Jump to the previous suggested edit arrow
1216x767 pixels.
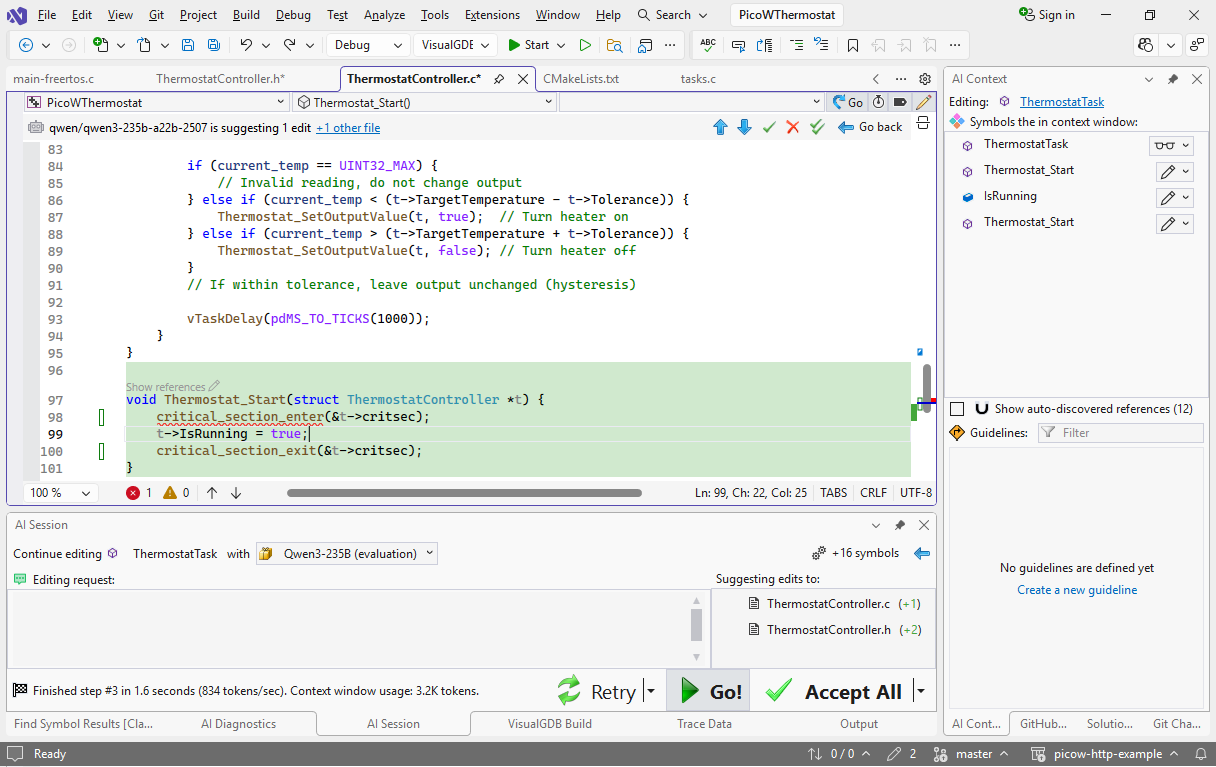(x=720, y=127)
